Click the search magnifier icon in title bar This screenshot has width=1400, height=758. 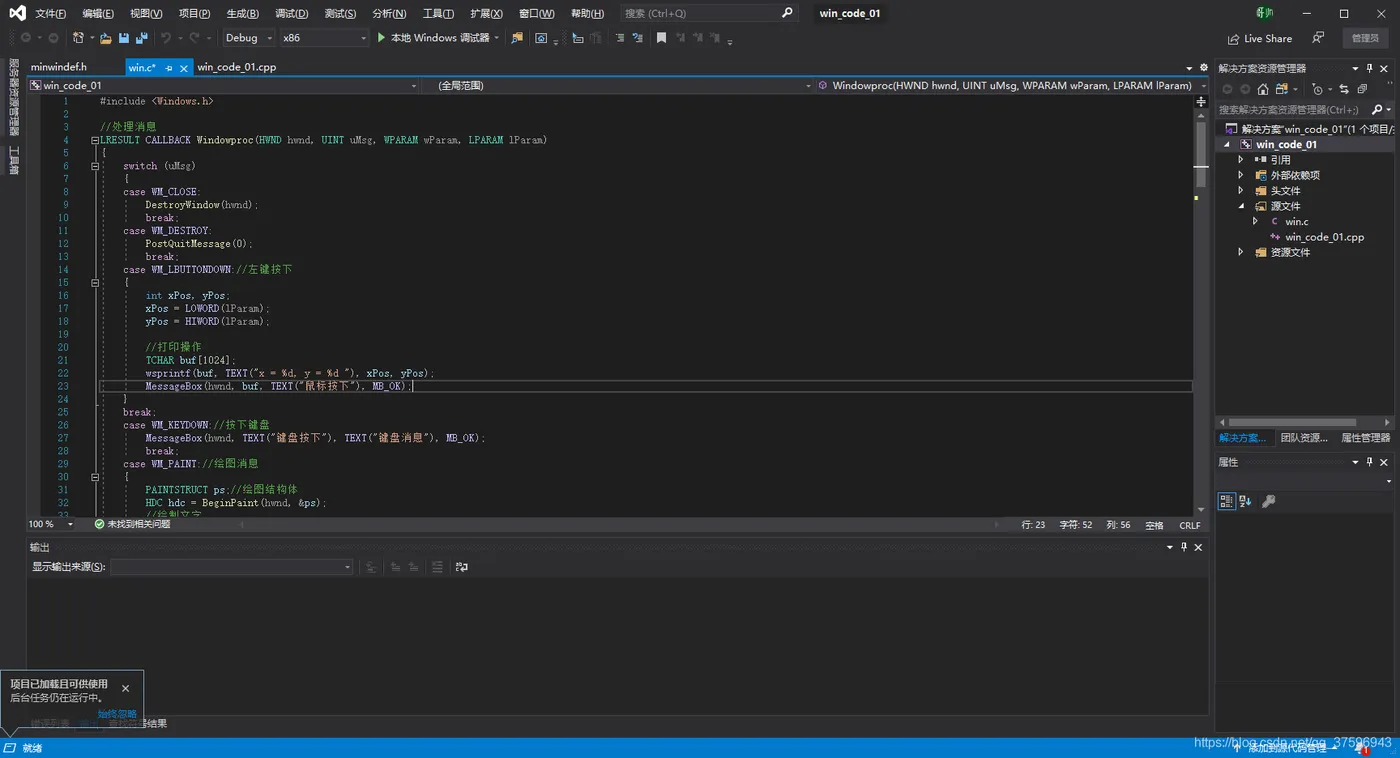787,13
